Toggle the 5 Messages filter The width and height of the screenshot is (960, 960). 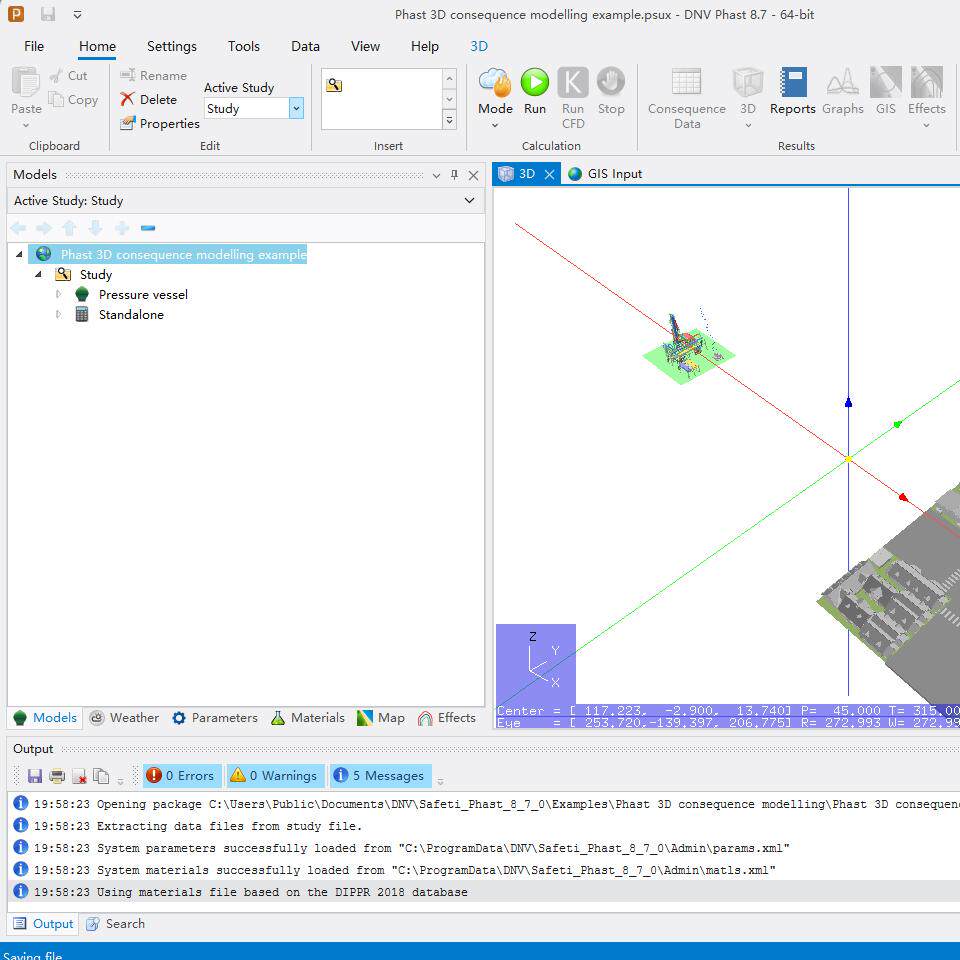380,776
